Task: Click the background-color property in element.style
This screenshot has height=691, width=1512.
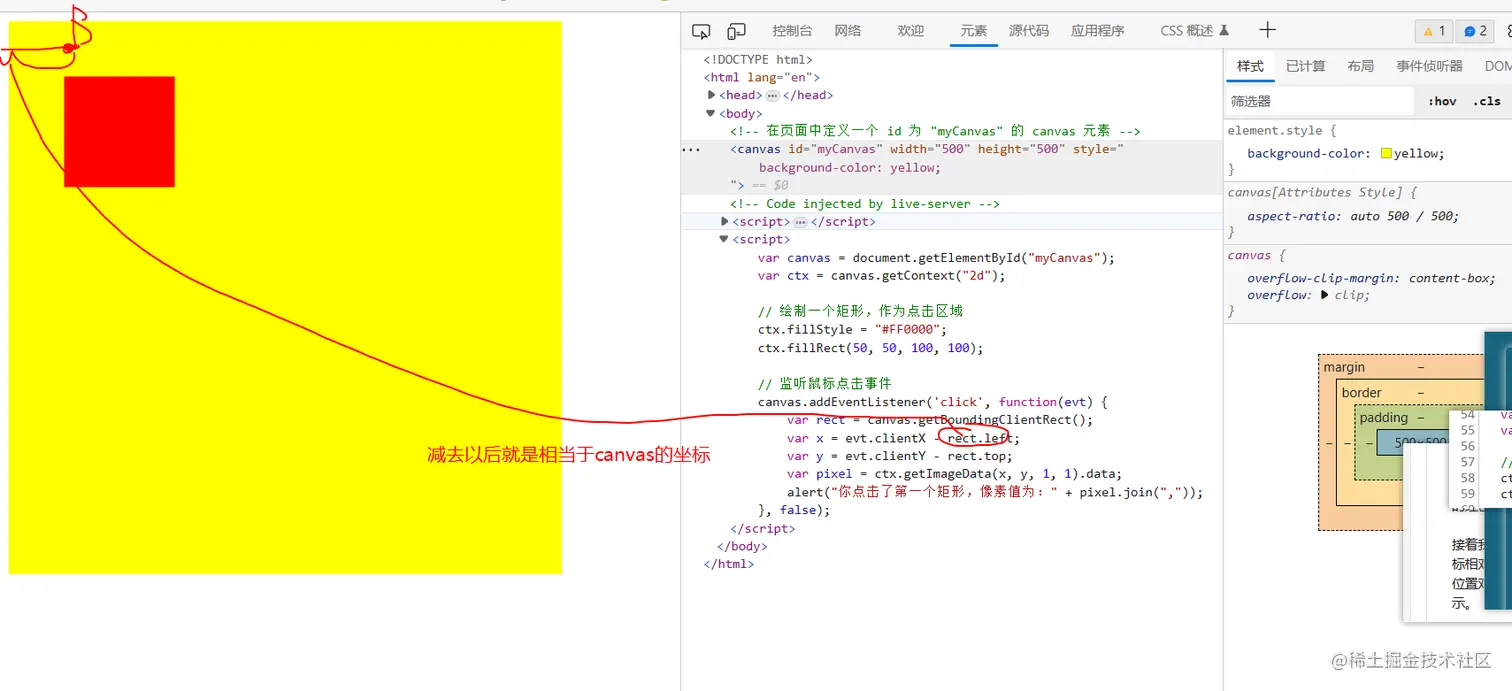Action: click(1306, 154)
